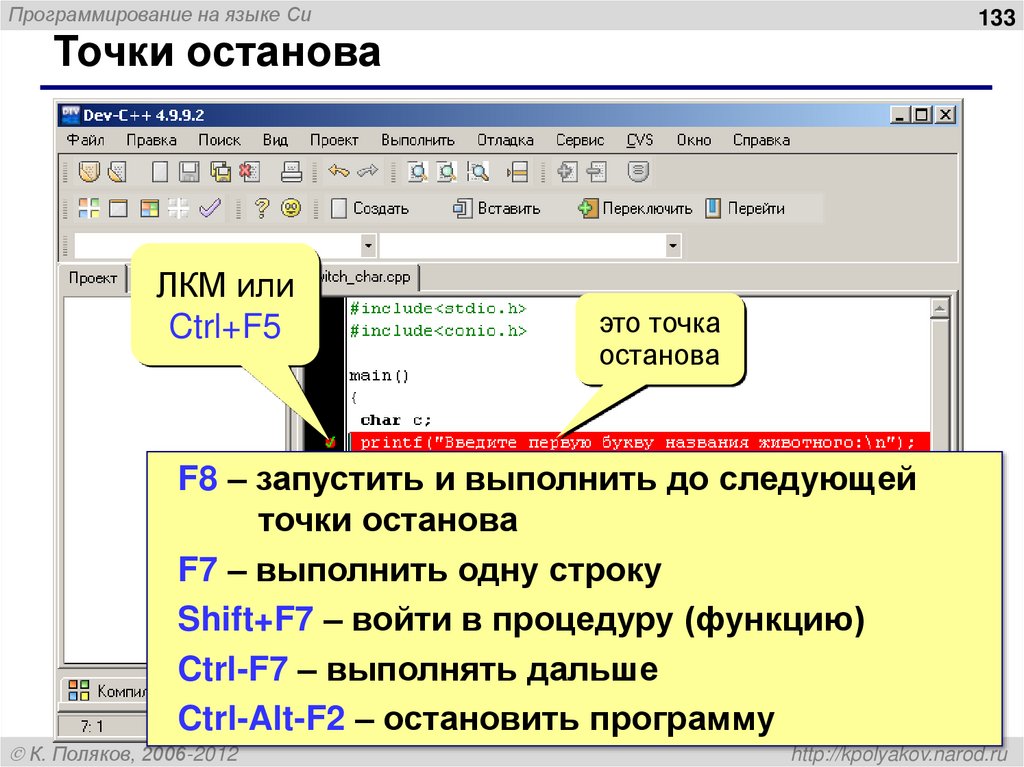
Task: Open the Окно menu
Action: (694, 140)
